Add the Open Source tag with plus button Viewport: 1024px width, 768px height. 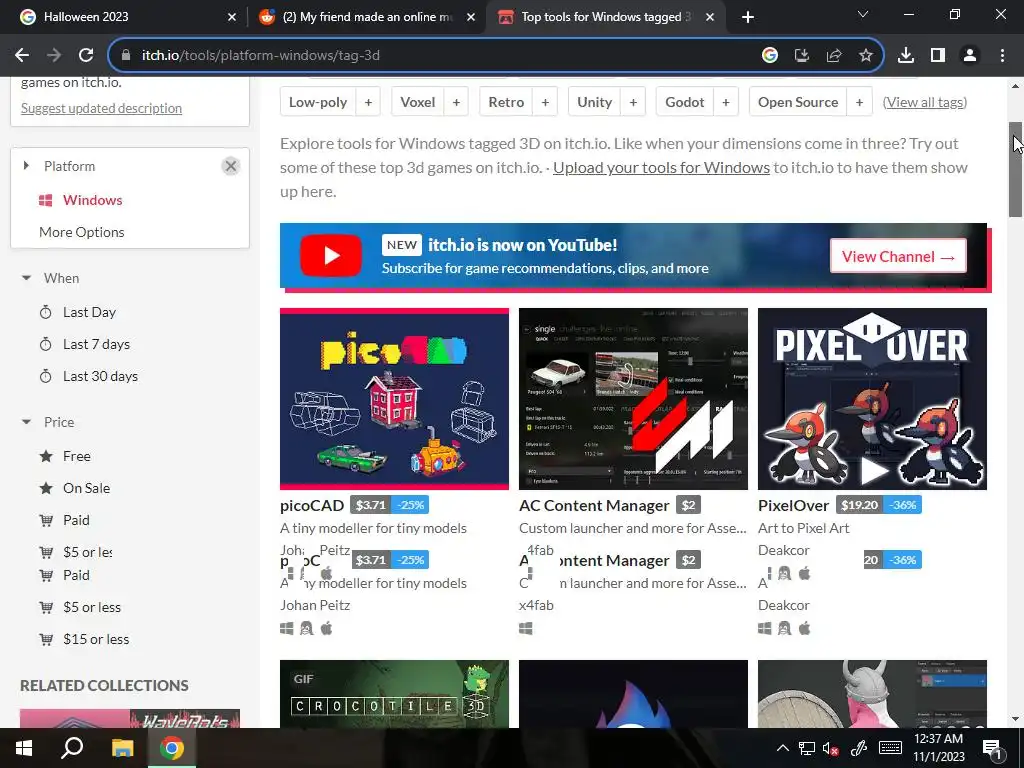point(859,102)
